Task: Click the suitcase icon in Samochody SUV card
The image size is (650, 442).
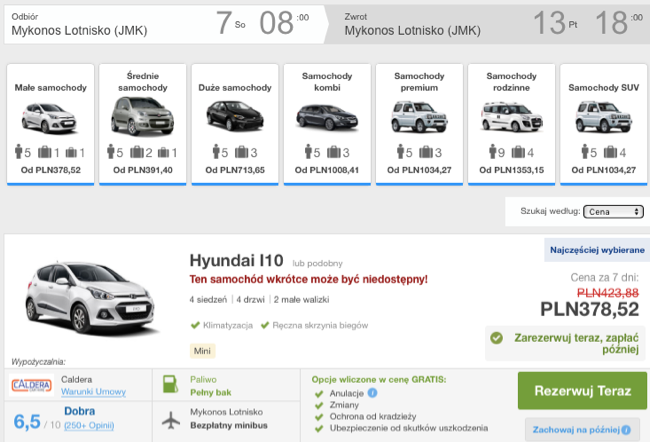Action: point(610,153)
